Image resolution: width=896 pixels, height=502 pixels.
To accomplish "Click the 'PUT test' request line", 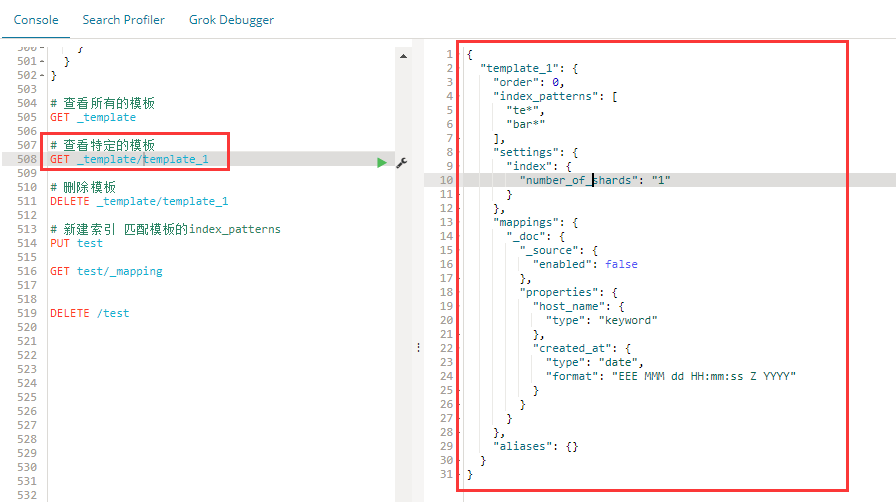I will (77, 243).
